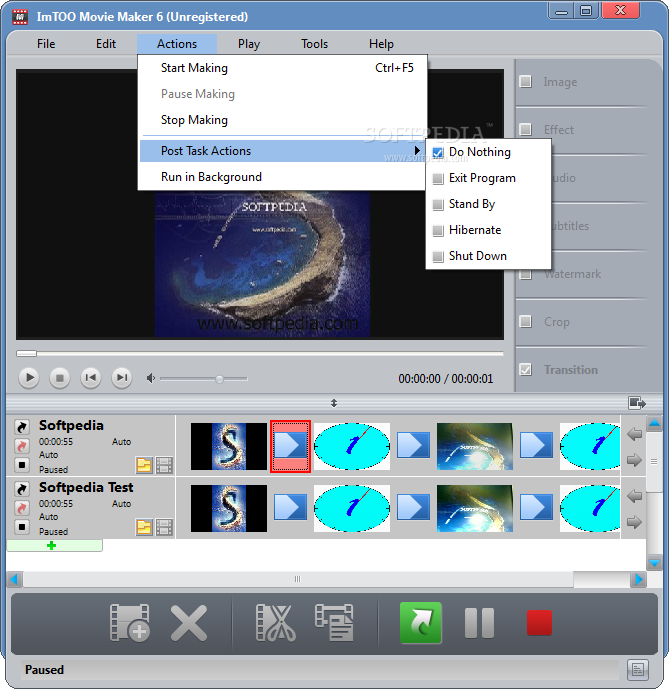The width and height of the screenshot is (669, 689).
Task: Mute audio via the speaker icon
Action: (150, 378)
